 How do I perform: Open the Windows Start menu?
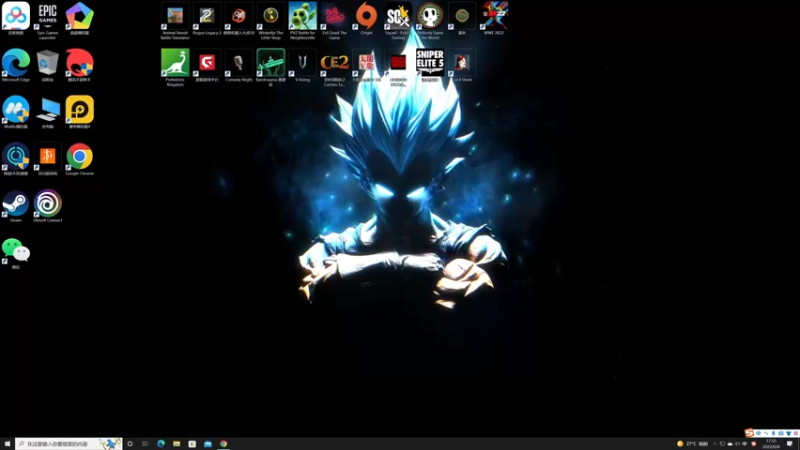click(x=7, y=444)
